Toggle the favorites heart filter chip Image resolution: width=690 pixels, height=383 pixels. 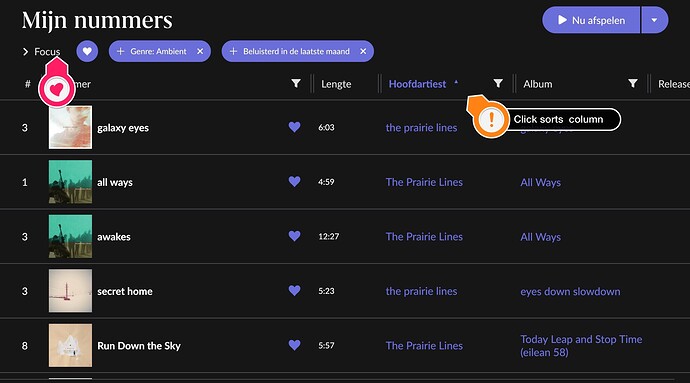87,52
